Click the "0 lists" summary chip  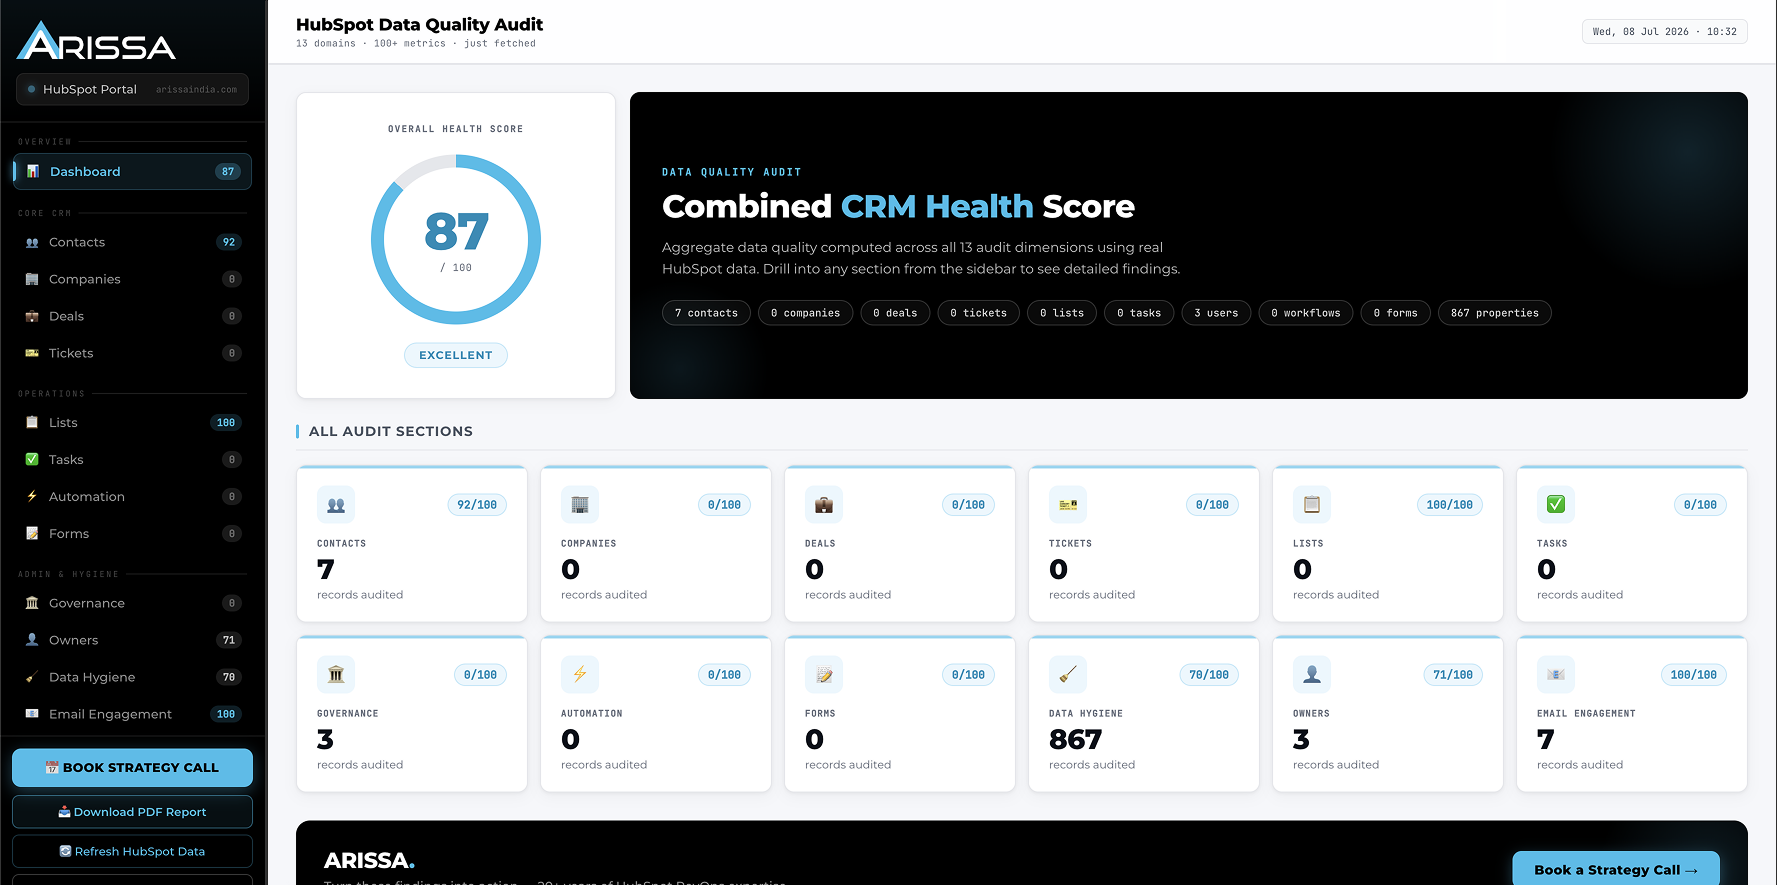coord(1062,313)
